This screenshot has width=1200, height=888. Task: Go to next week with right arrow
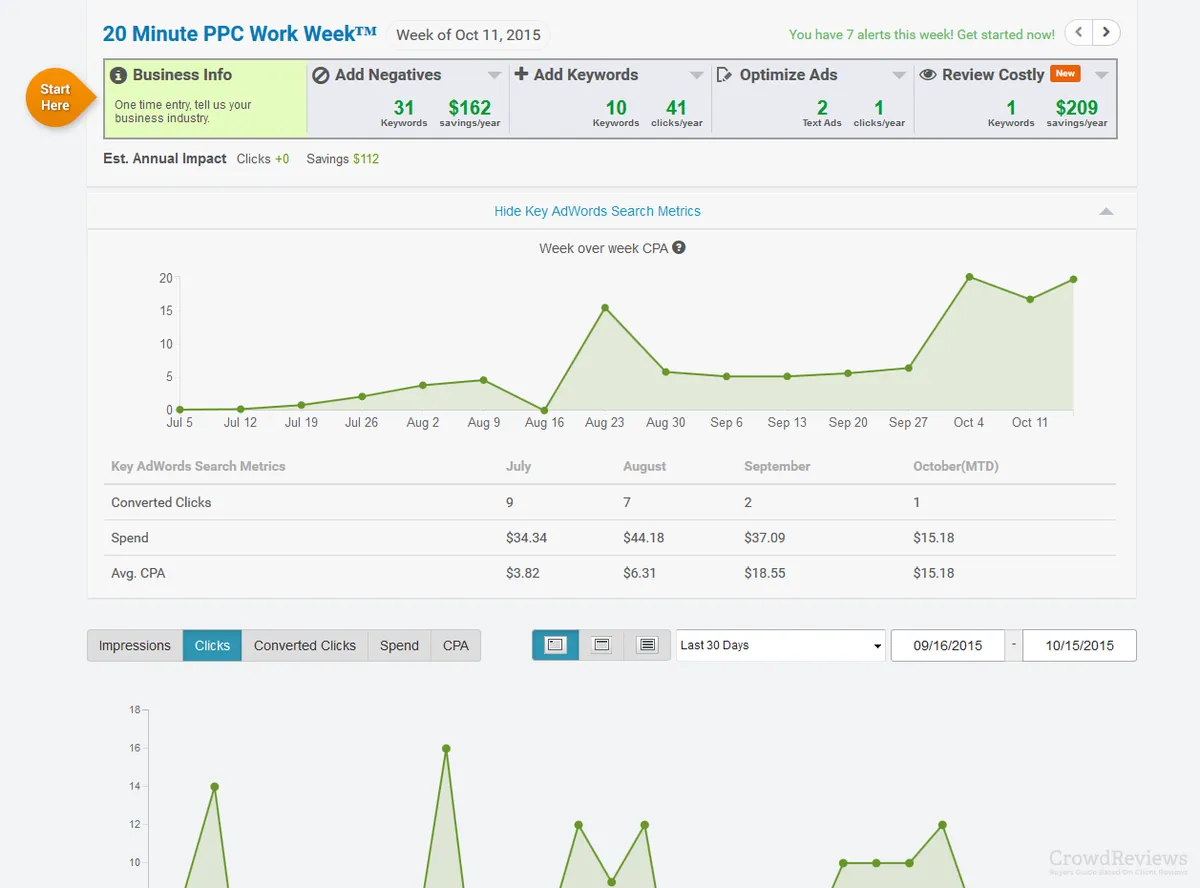1106,32
